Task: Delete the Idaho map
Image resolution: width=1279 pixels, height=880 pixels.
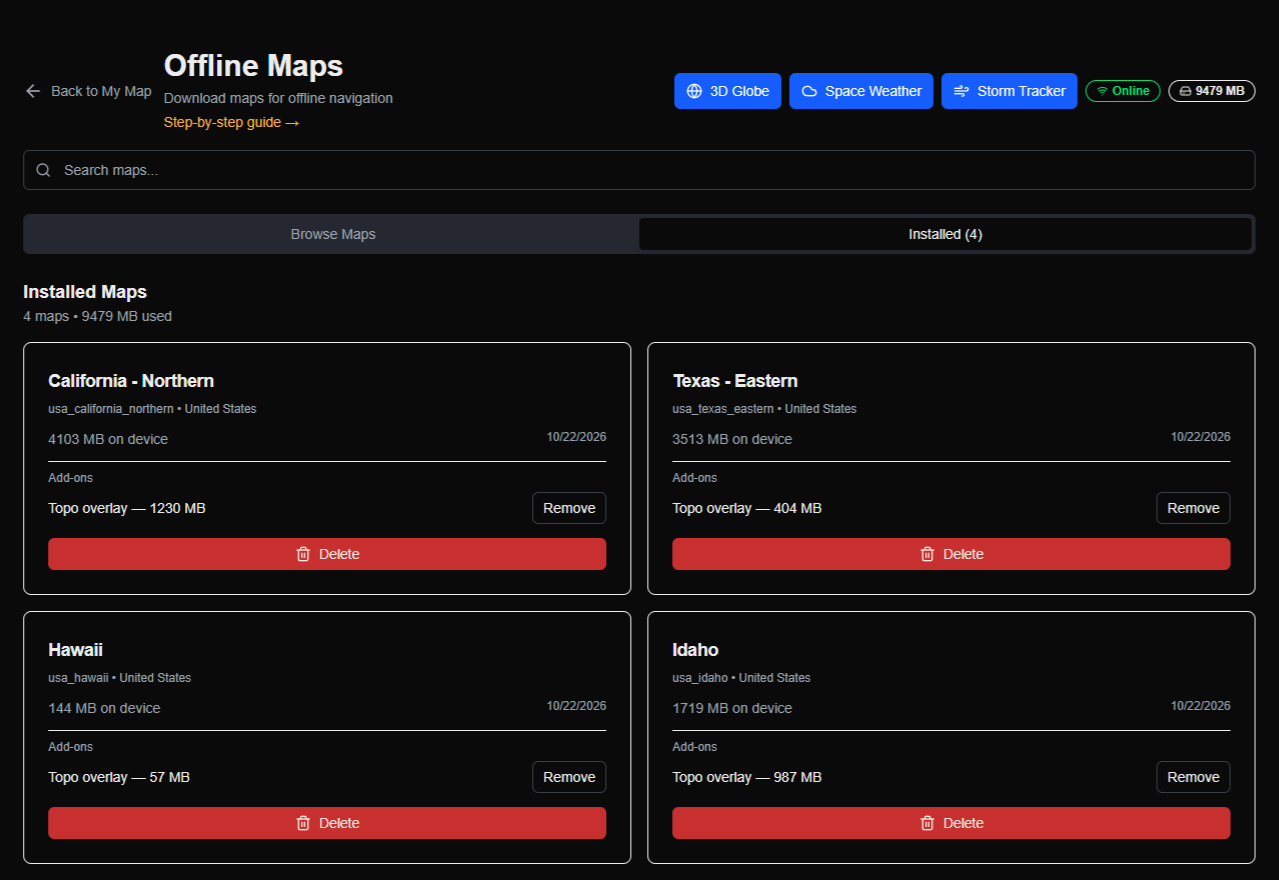Action: pos(951,823)
